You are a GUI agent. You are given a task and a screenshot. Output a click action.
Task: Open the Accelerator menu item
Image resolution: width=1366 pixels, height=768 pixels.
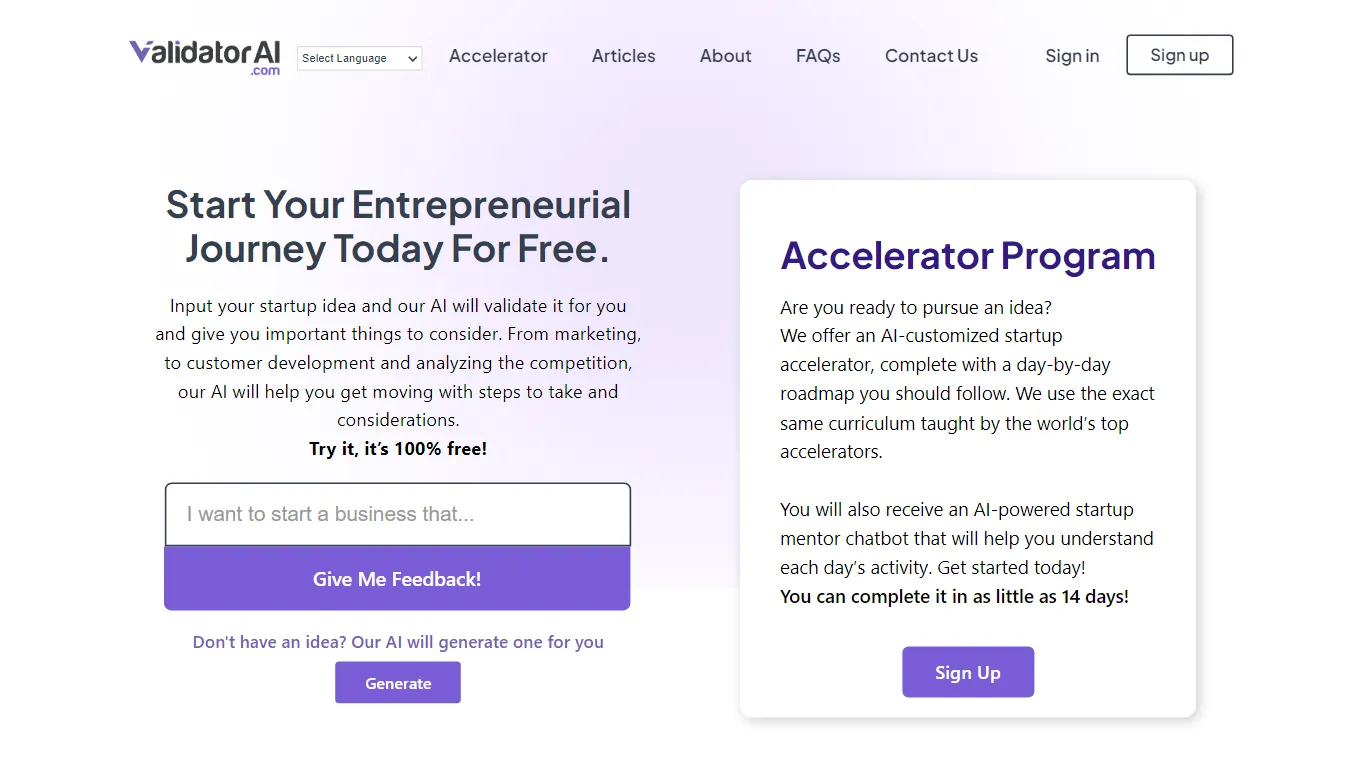click(498, 56)
